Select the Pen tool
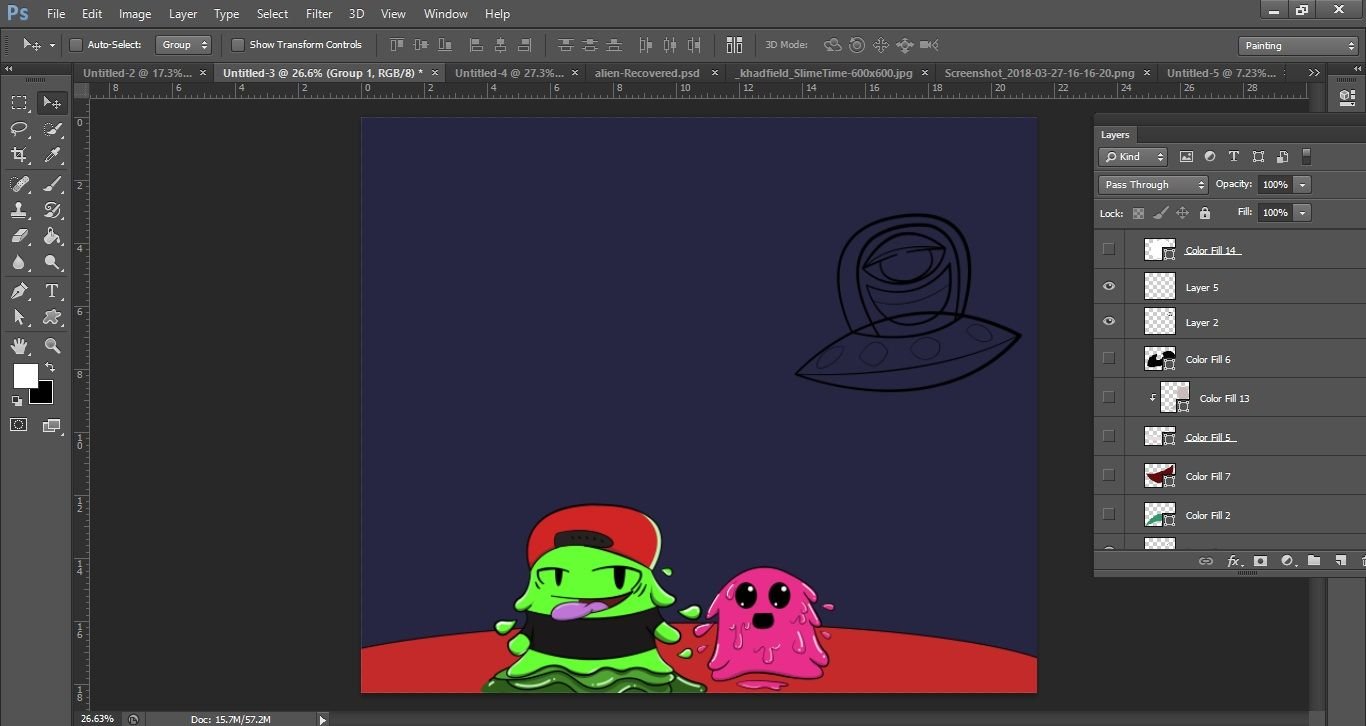The image size is (1366, 726). [x=19, y=291]
